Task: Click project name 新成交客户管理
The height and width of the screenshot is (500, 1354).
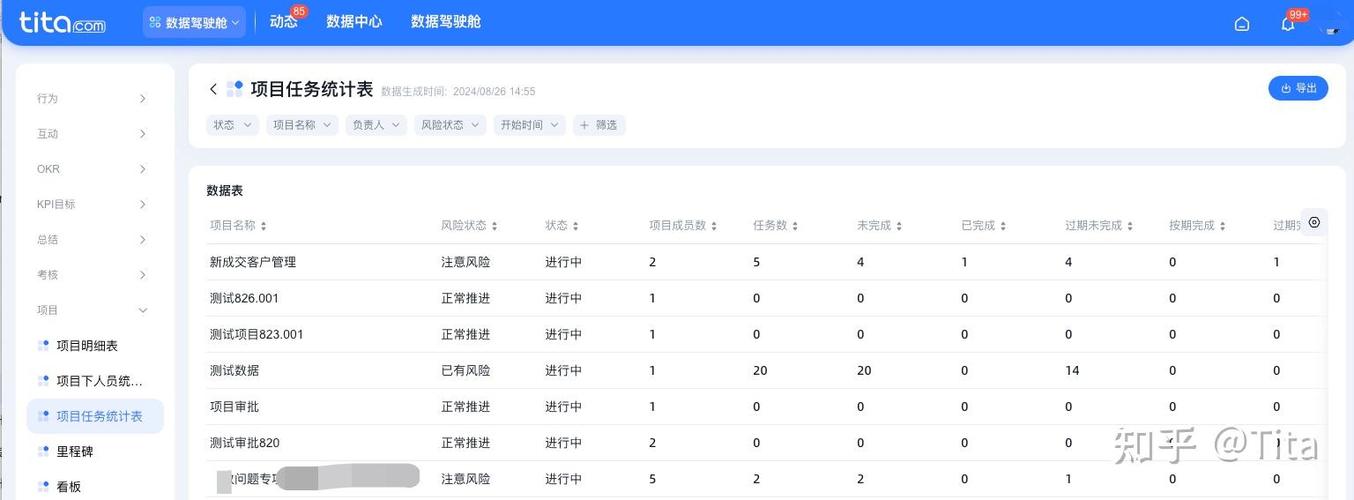Action: [253, 262]
